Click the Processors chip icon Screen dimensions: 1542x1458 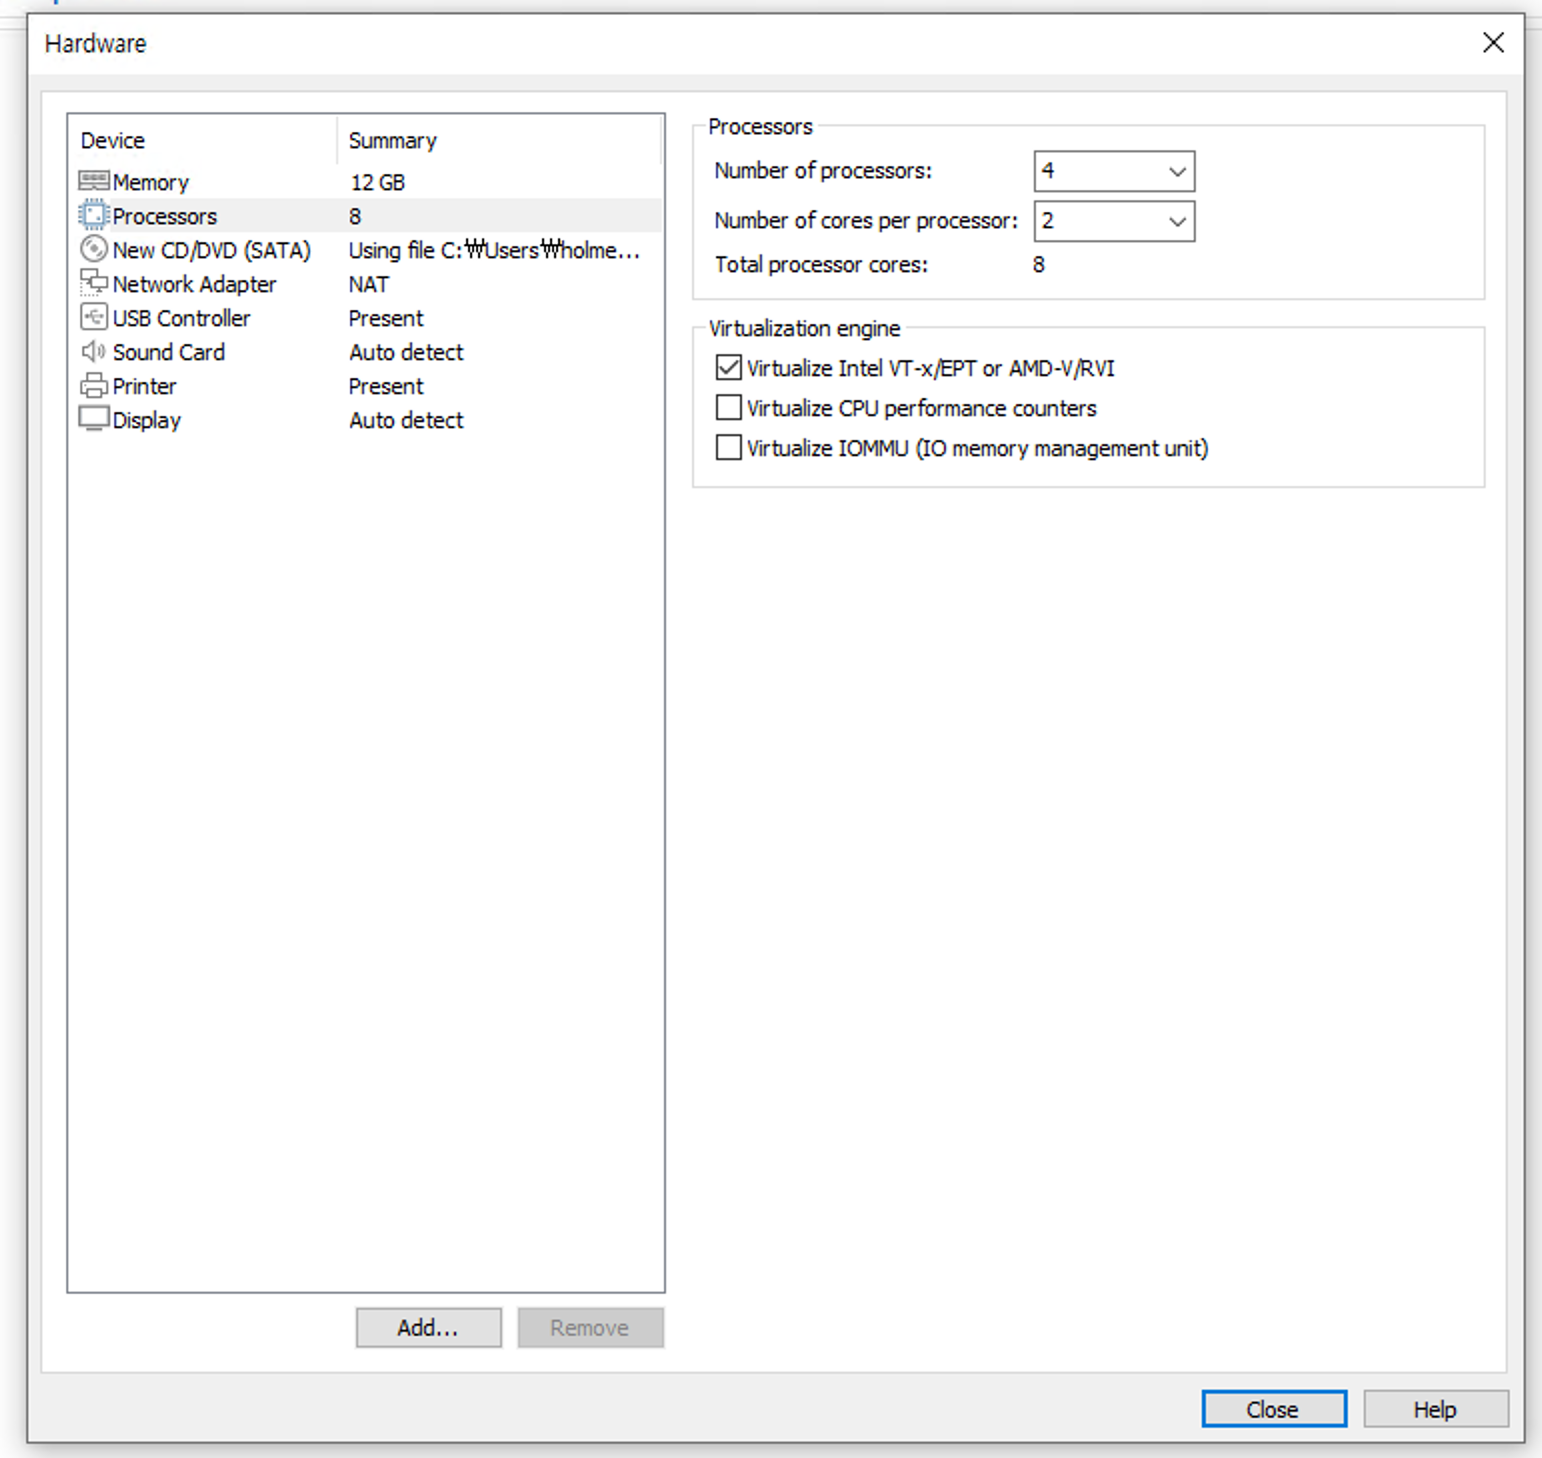pyautogui.click(x=93, y=215)
